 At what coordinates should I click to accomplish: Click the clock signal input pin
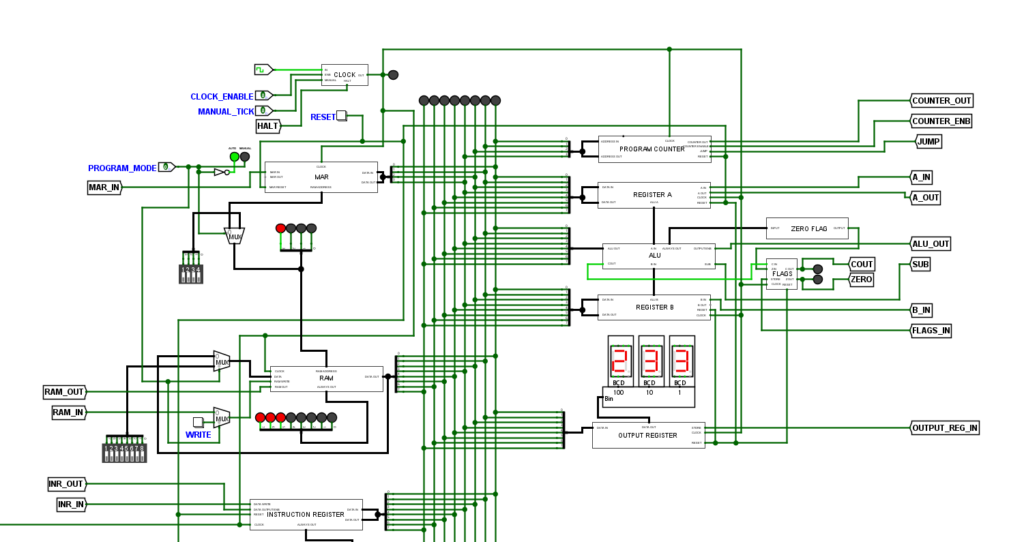[x=262, y=70]
